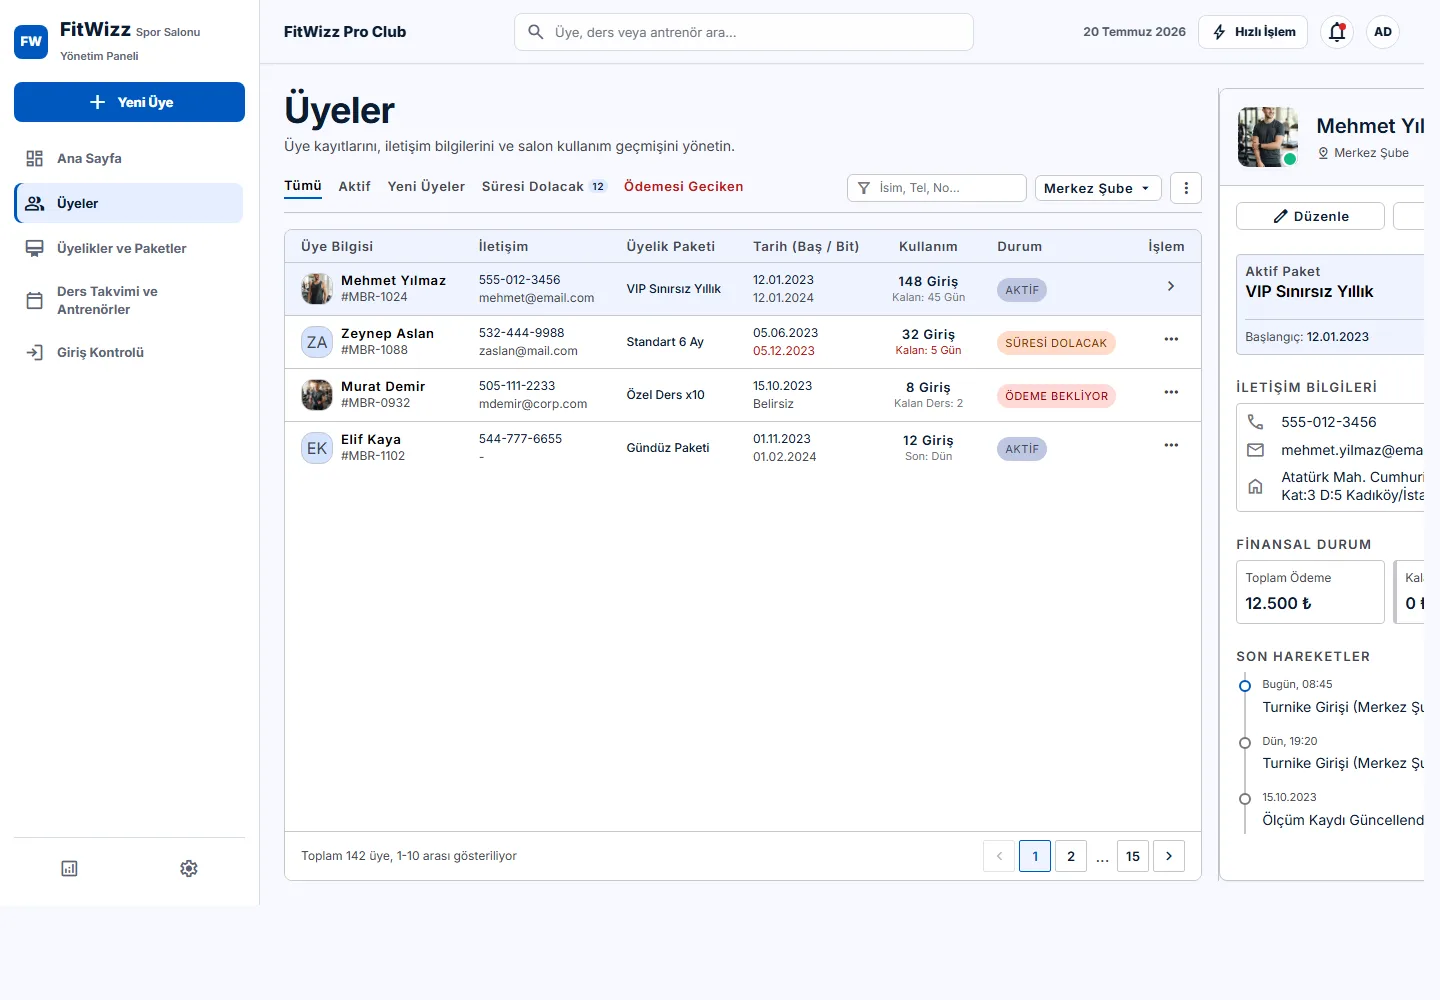Switch to the Süresi Dolacak tab
Screen dimensions: 1440x1000
coord(544,186)
